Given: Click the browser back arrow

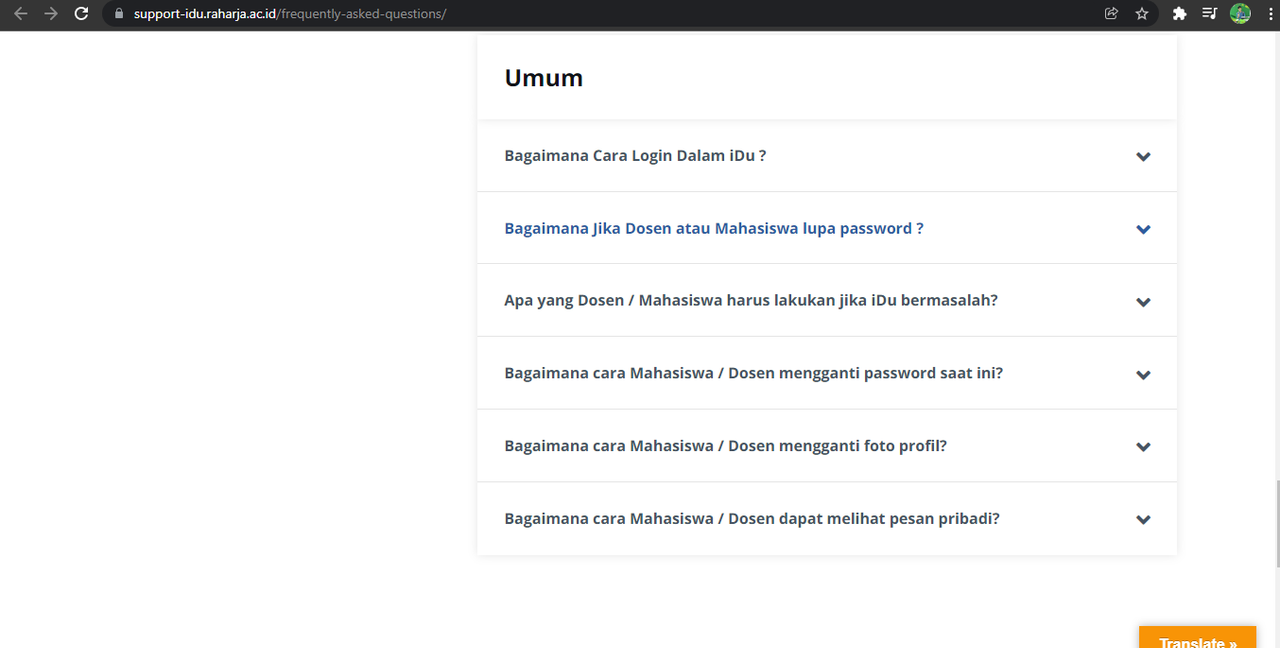Looking at the screenshot, I should tap(20, 14).
